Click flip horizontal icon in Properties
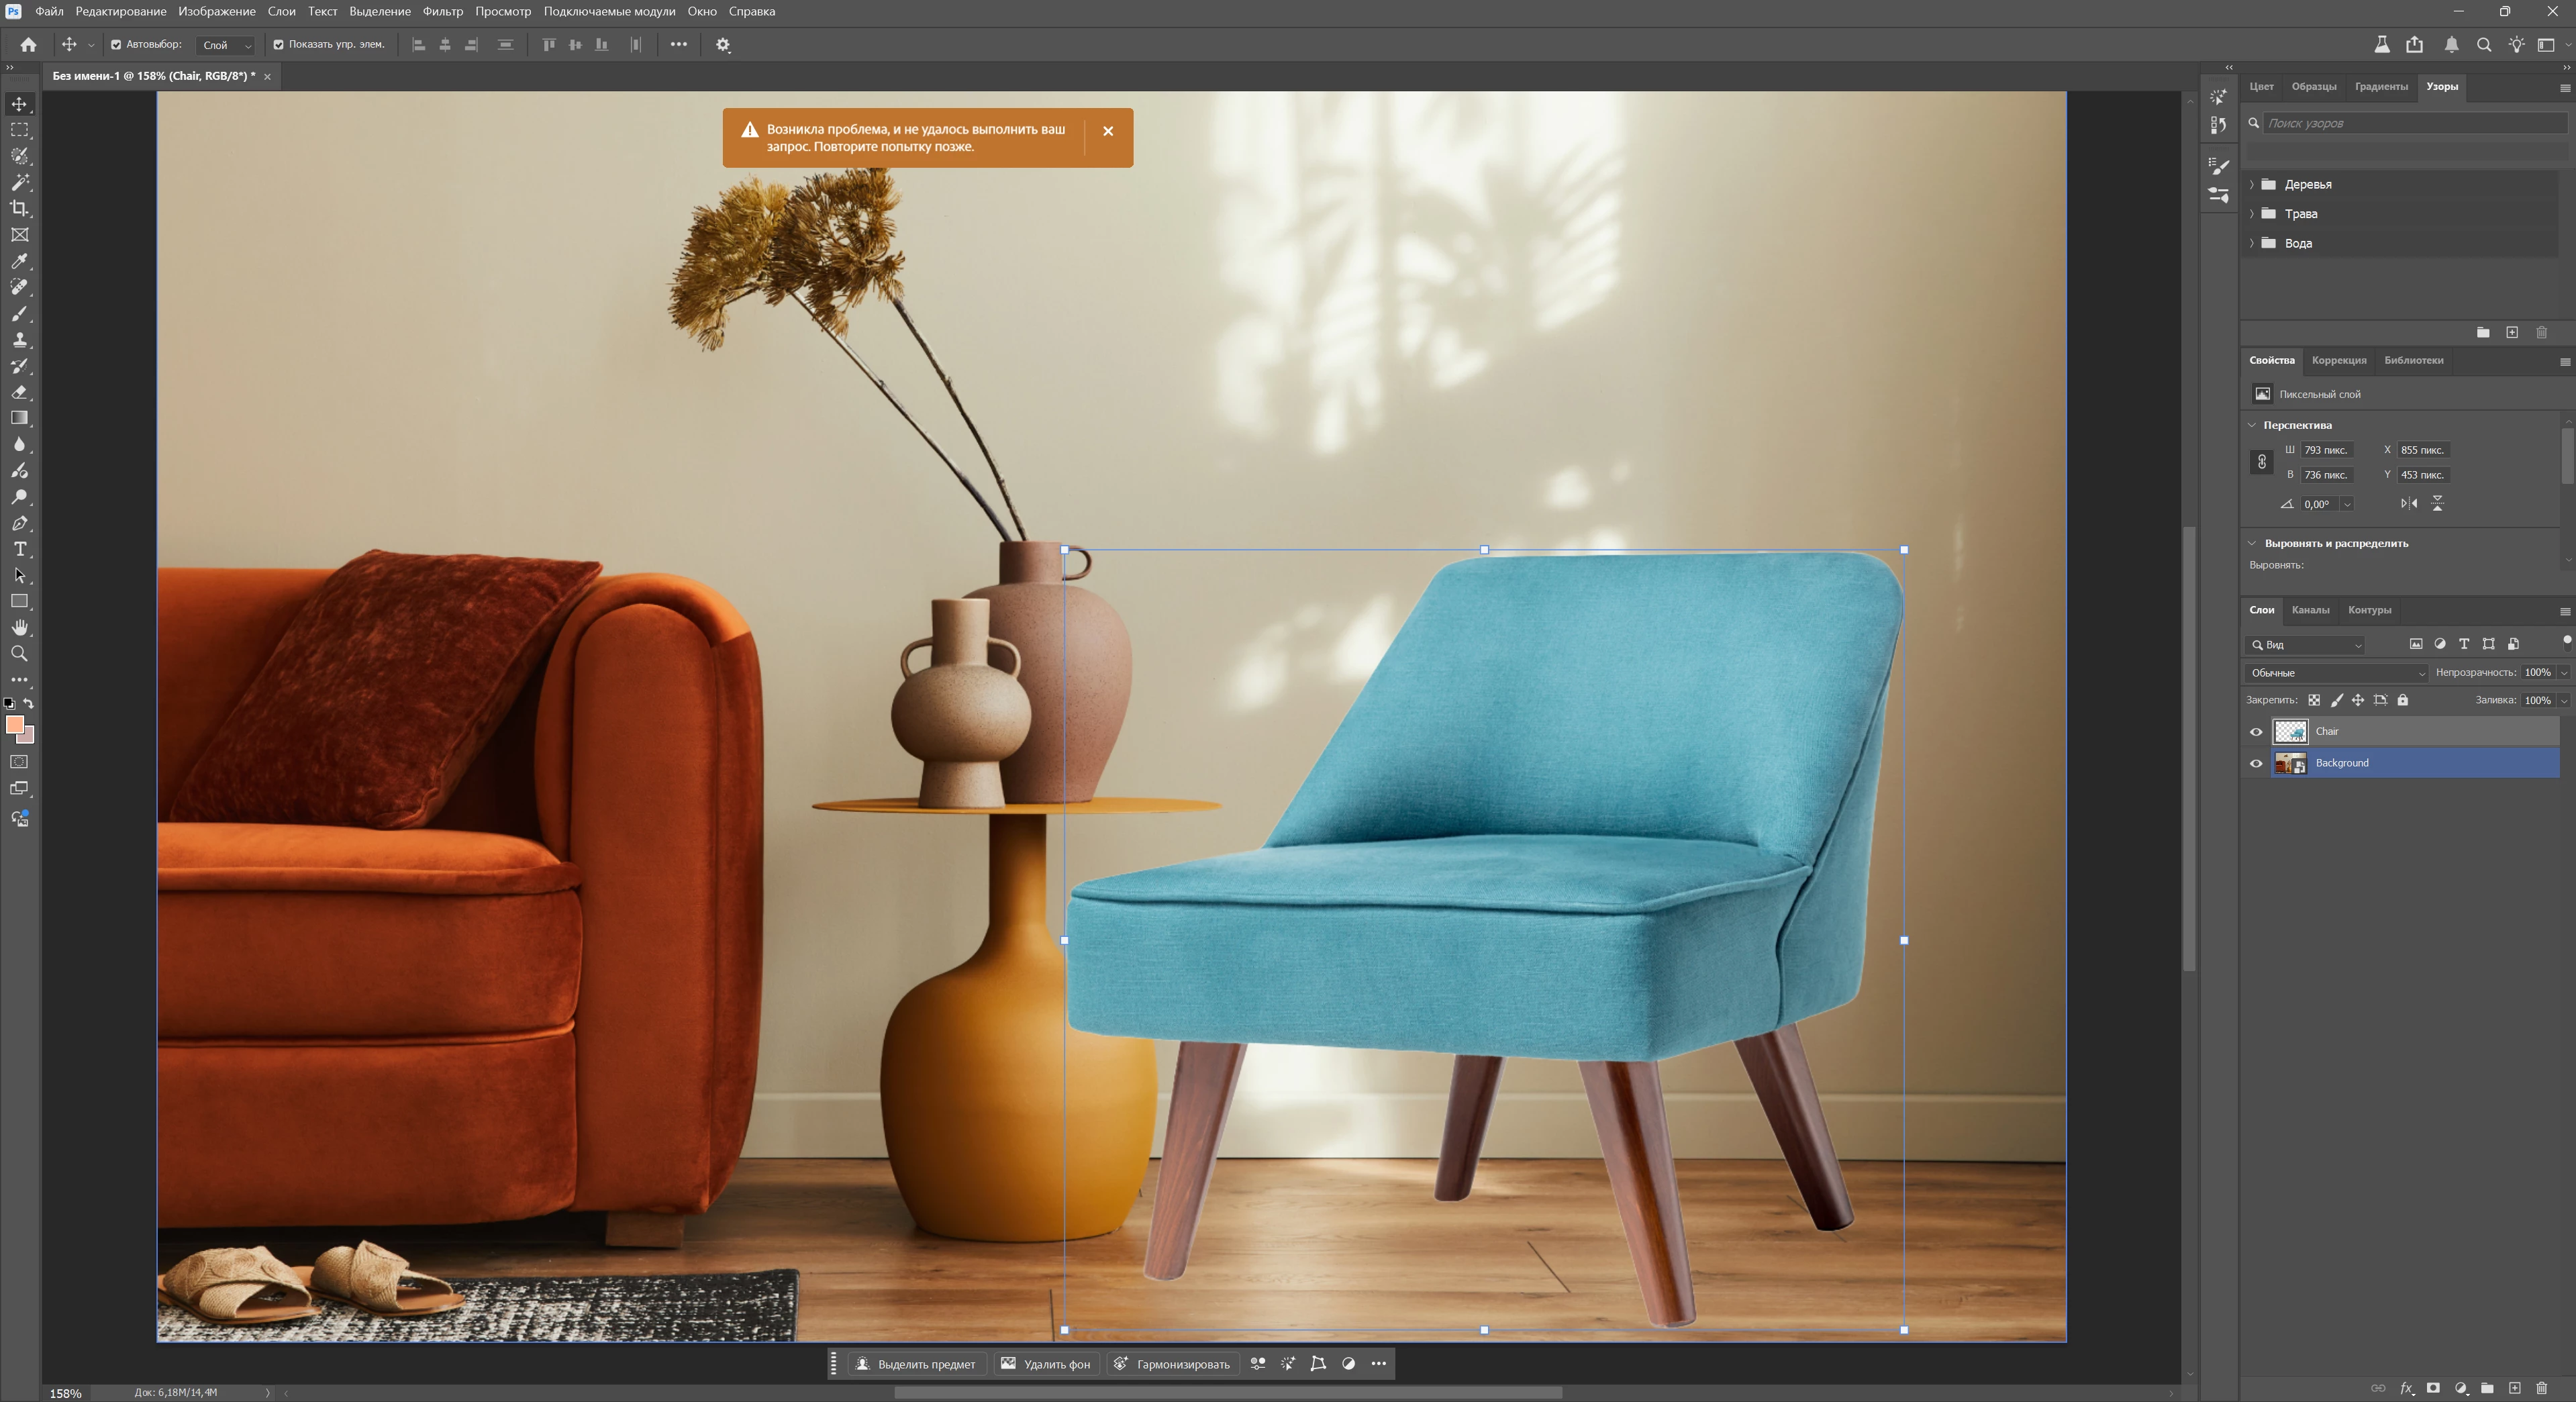2576x1402 pixels. 2409,504
